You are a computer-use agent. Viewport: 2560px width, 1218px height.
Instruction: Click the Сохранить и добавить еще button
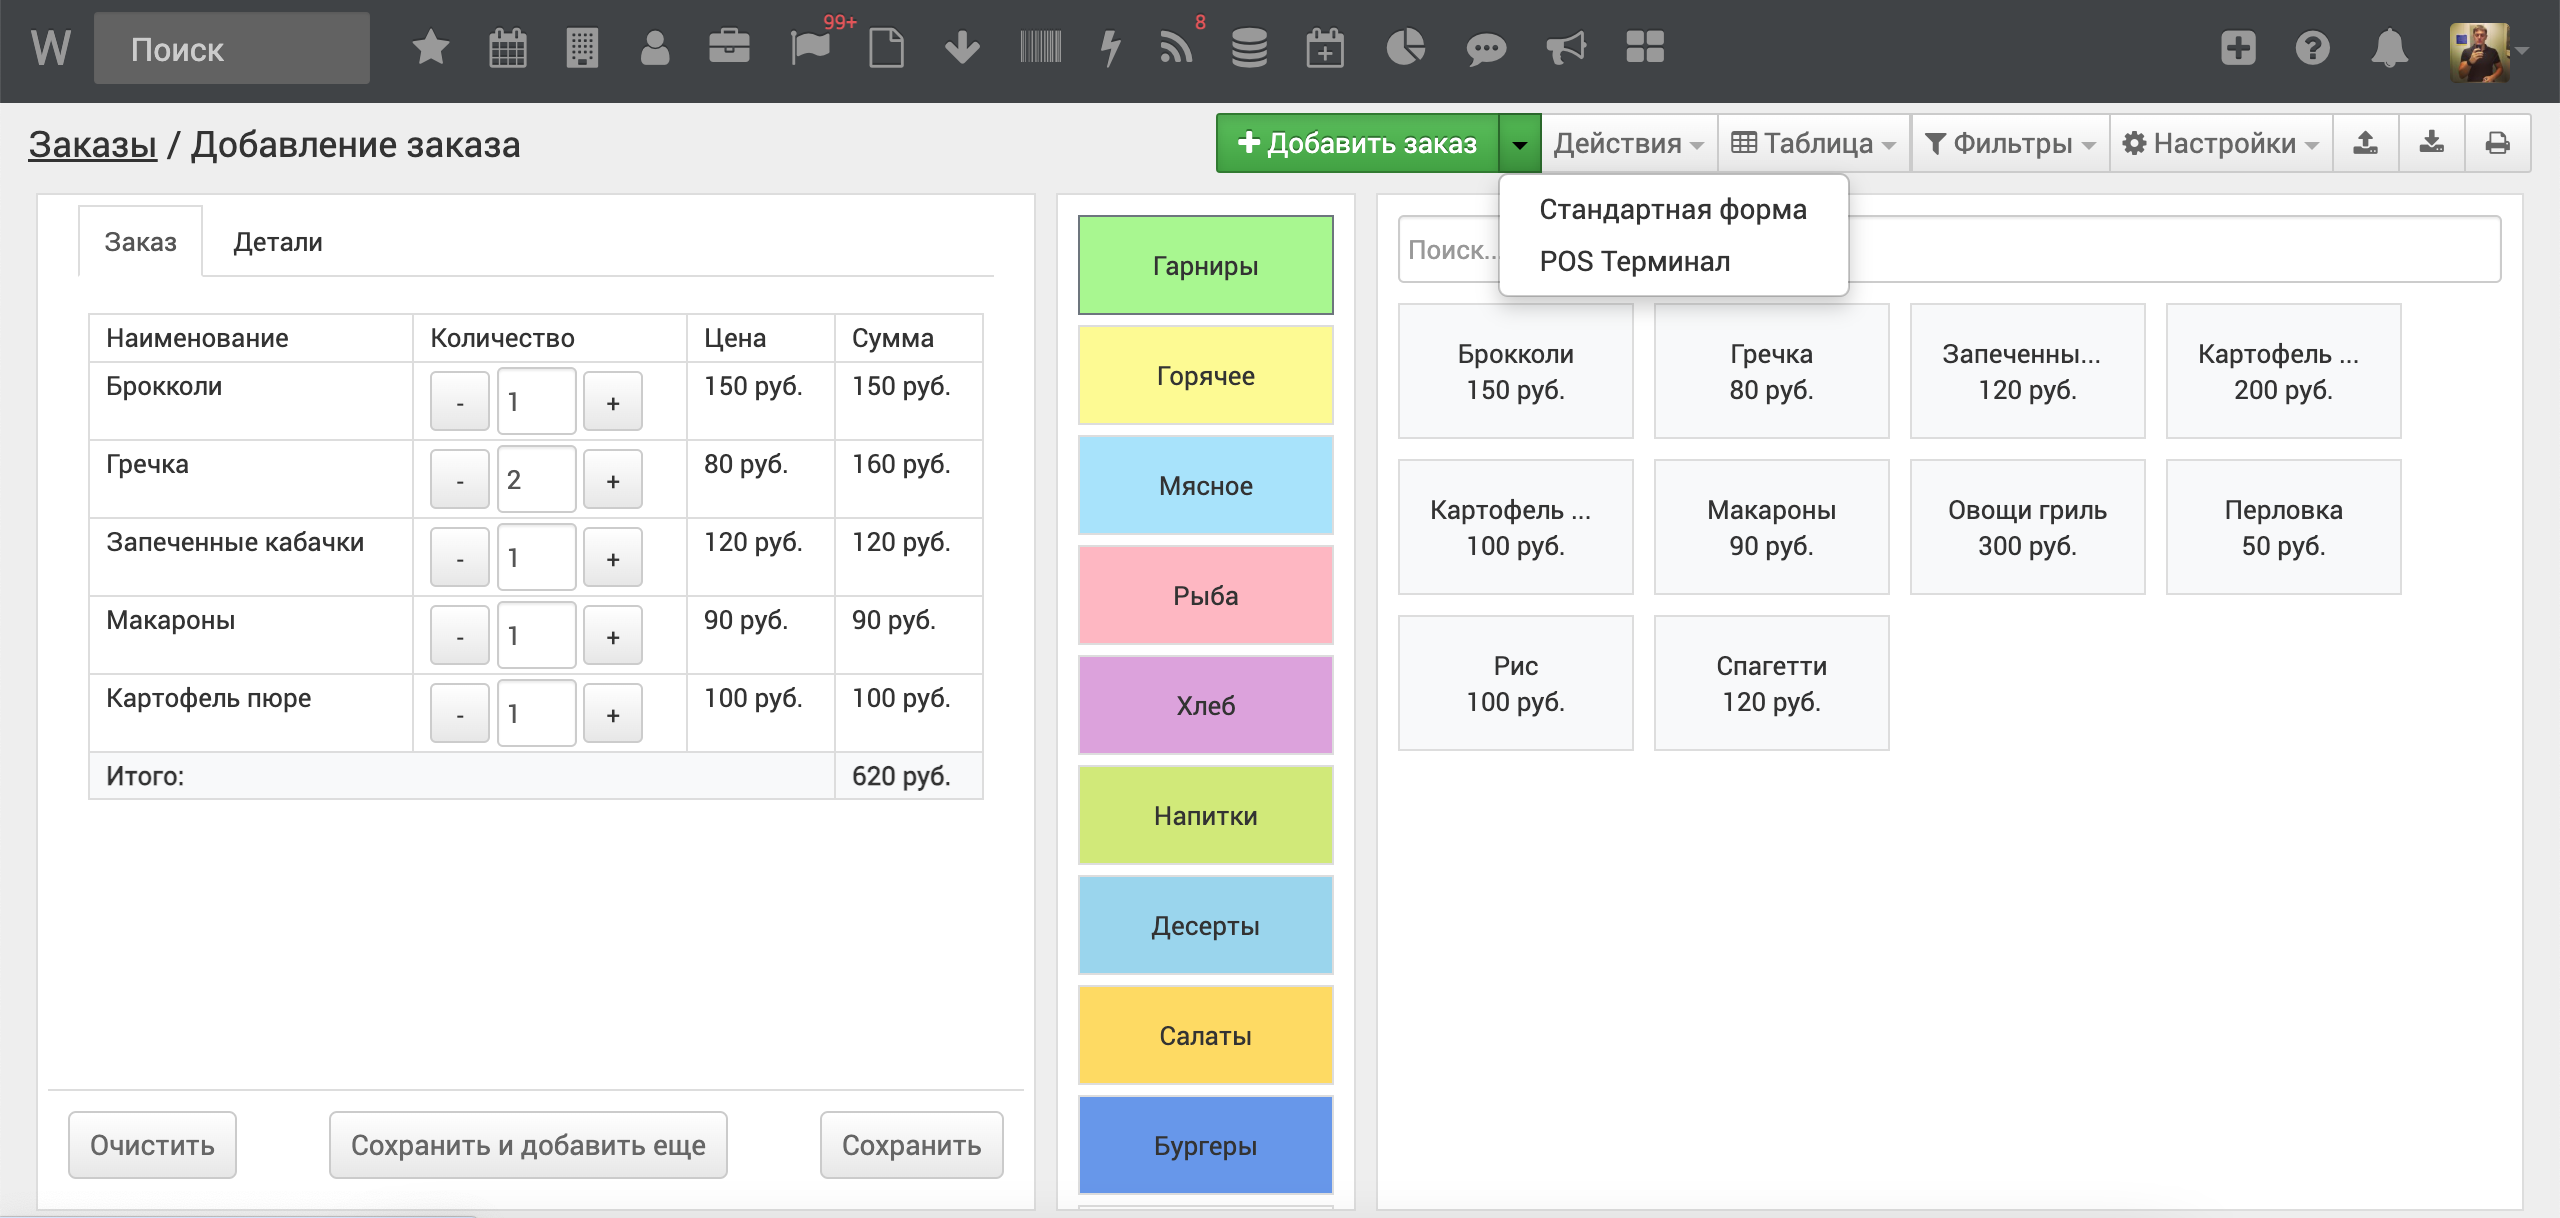point(528,1145)
